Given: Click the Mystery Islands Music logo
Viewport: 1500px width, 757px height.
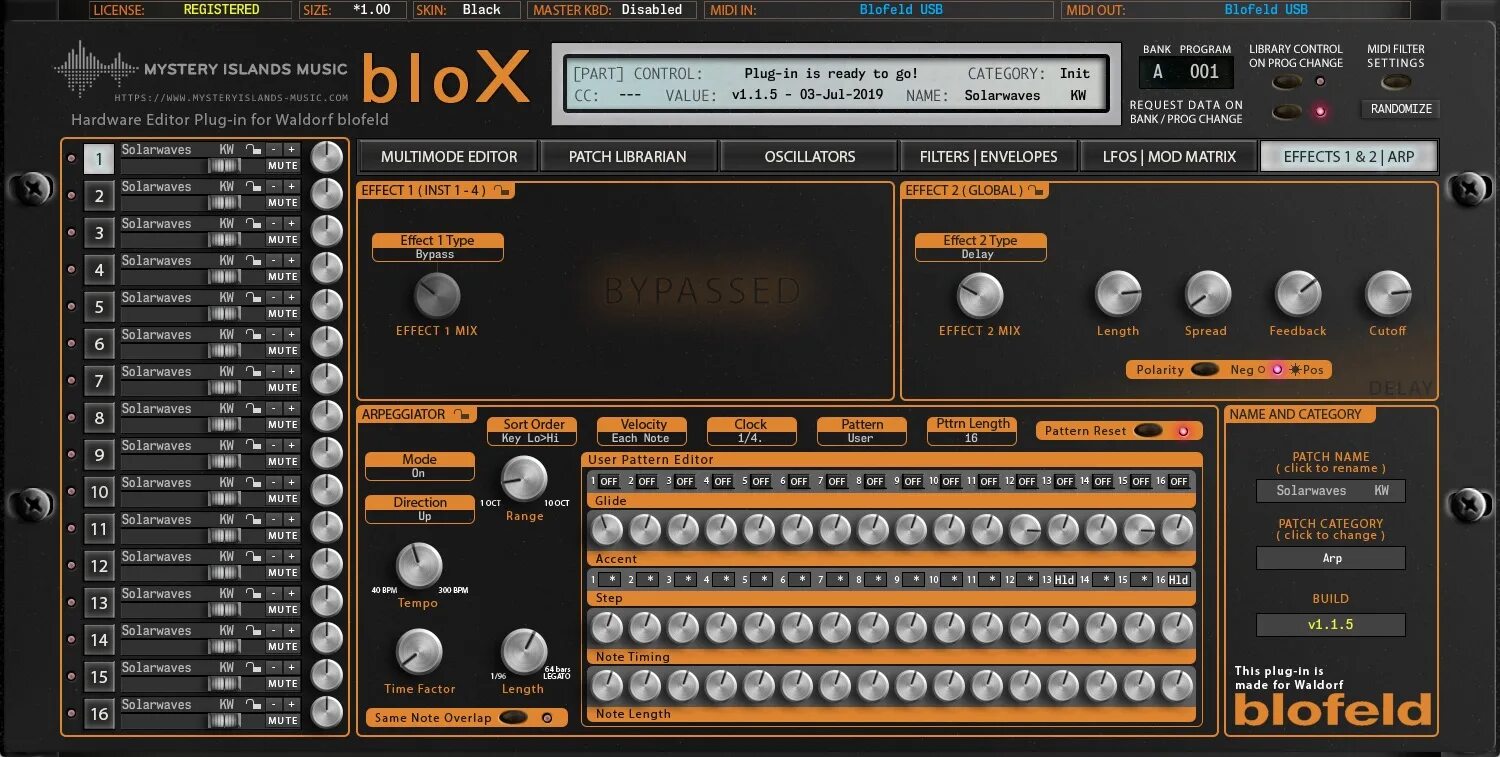Looking at the screenshot, I should (x=201, y=70).
